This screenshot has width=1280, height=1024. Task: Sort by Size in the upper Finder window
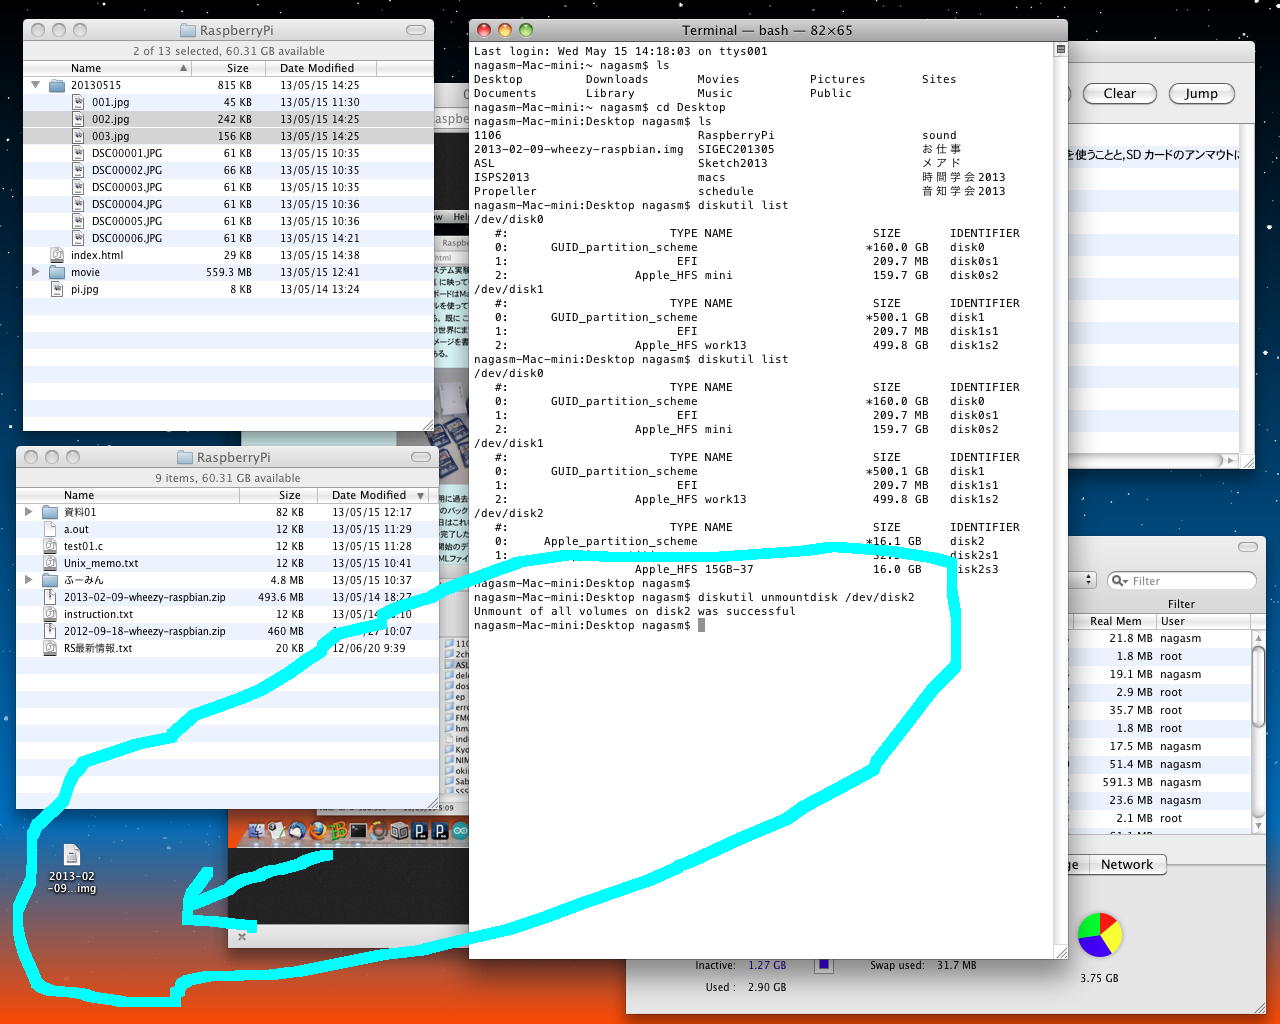[227, 68]
